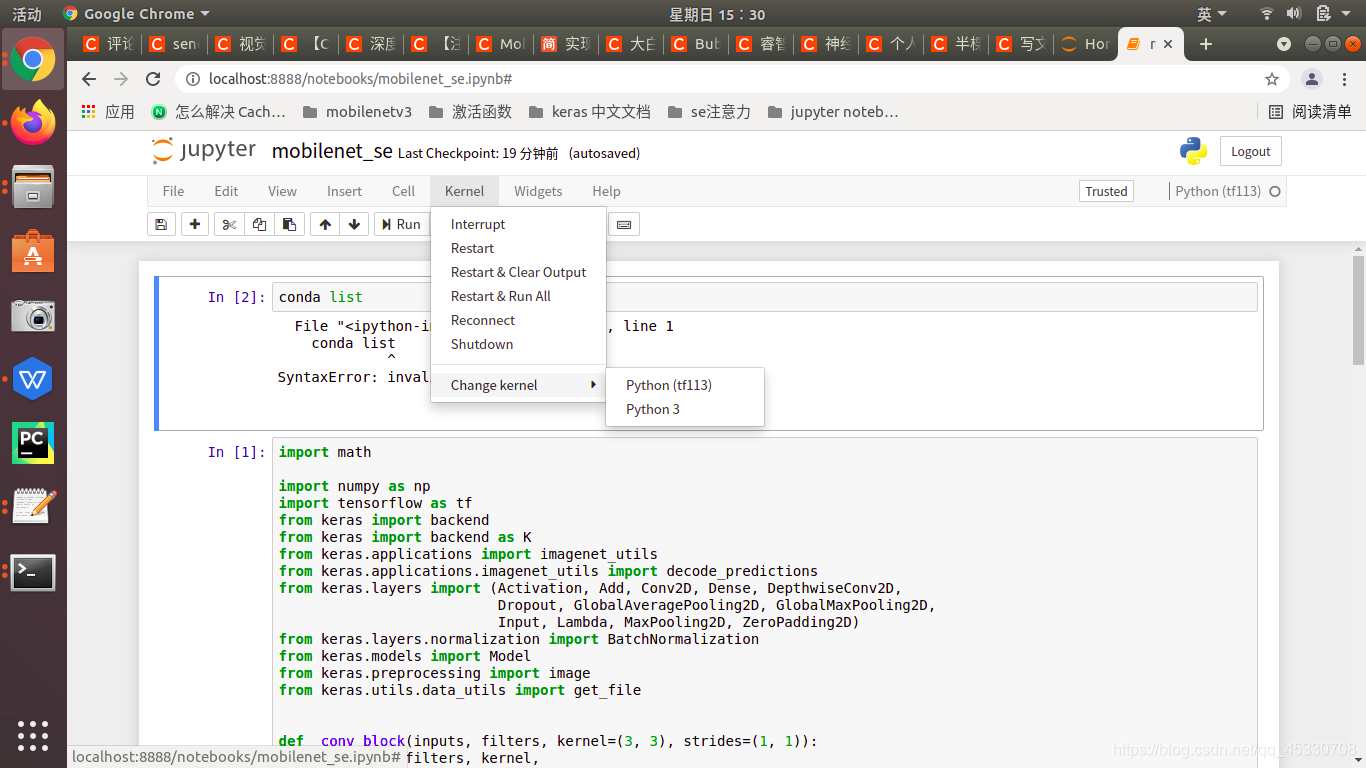
Task: Open the 激活函数 bookmark folder
Action: (470, 112)
